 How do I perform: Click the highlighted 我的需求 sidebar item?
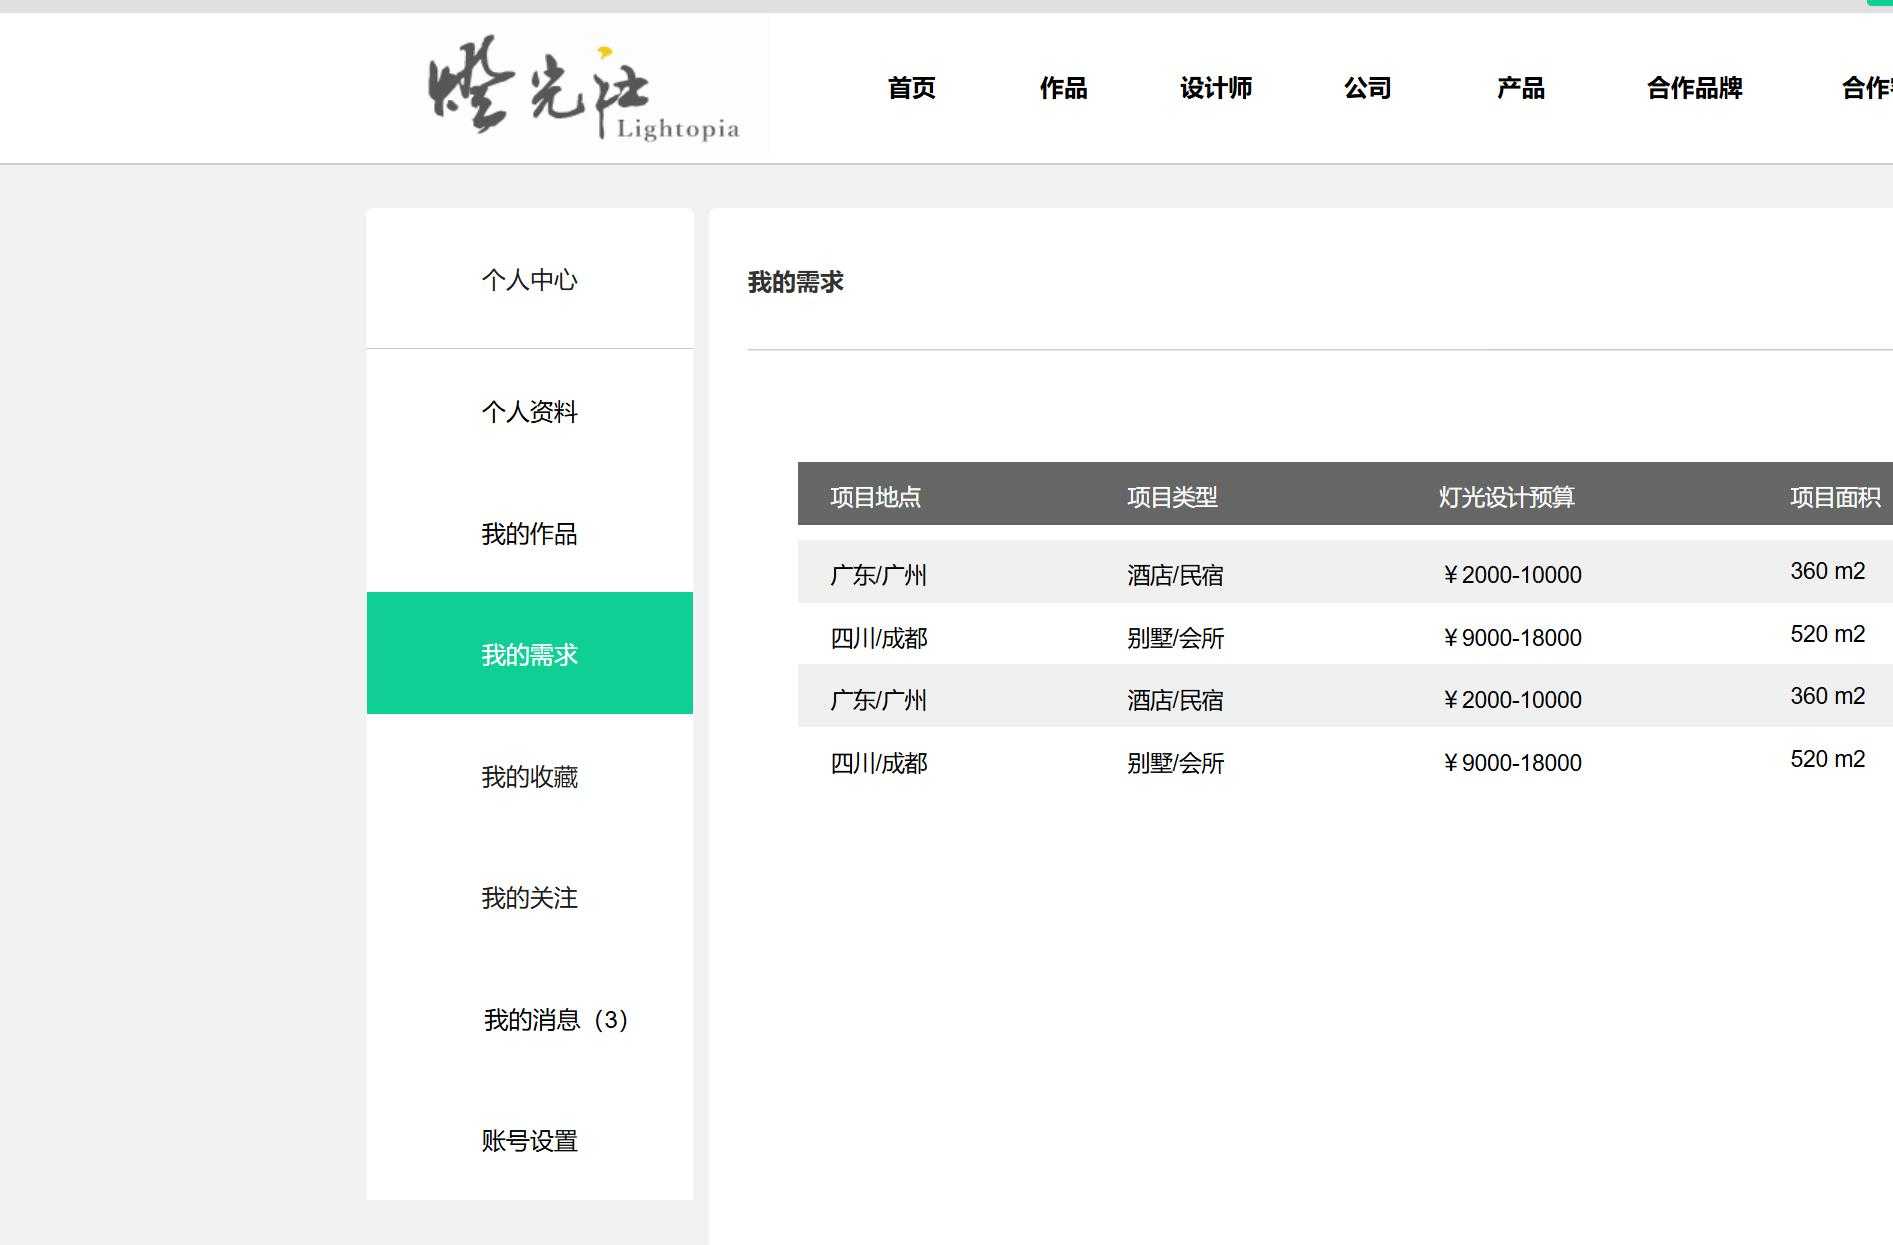(530, 656)
